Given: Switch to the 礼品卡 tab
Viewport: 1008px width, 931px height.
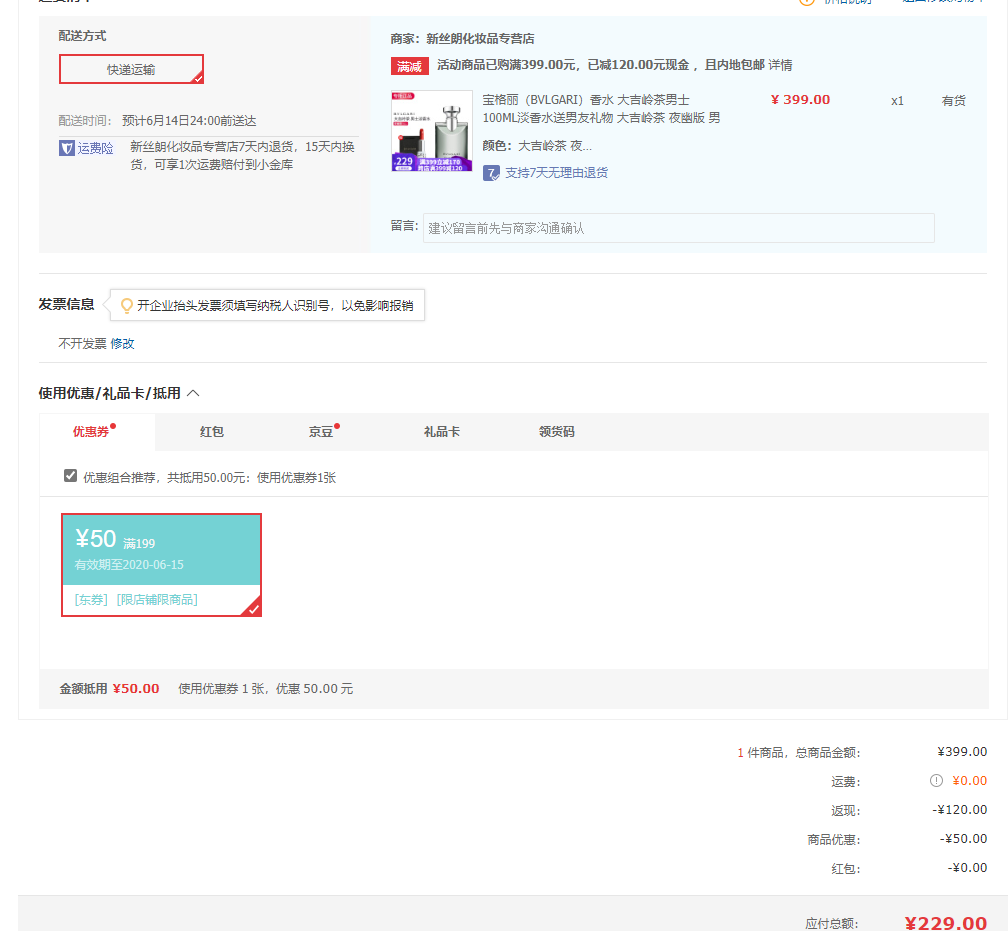Looking at the screenshot, I should coord(442,431).
